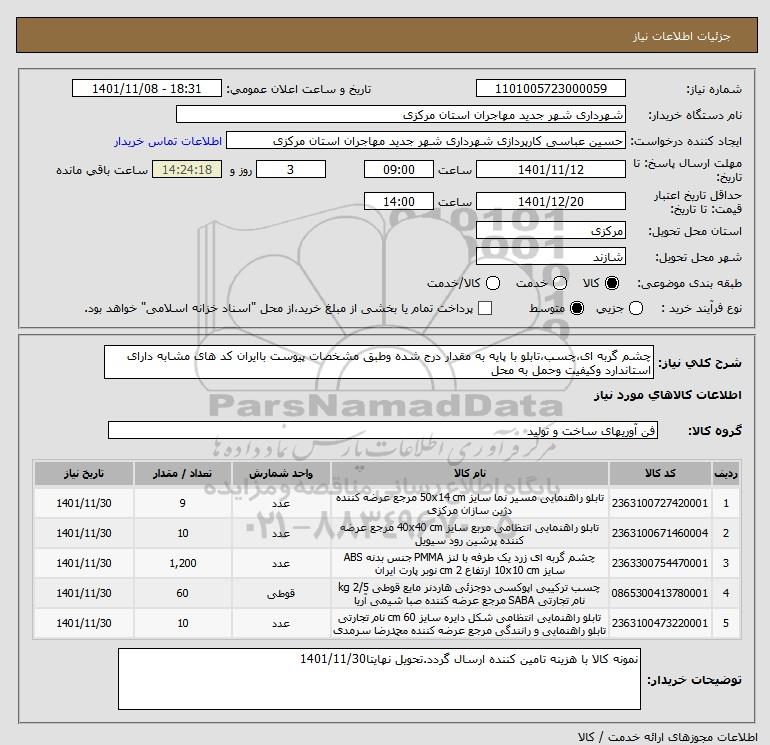
Task: Click the واحد شمارش column header
Action: coord(281,473)
